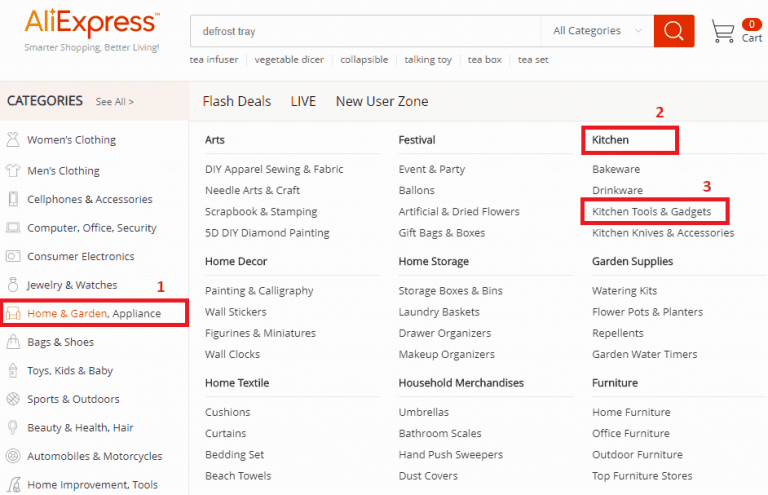768x495 pixels.
Task: Click the Bags & Shoes bag icon
Action: click(13, 341)
